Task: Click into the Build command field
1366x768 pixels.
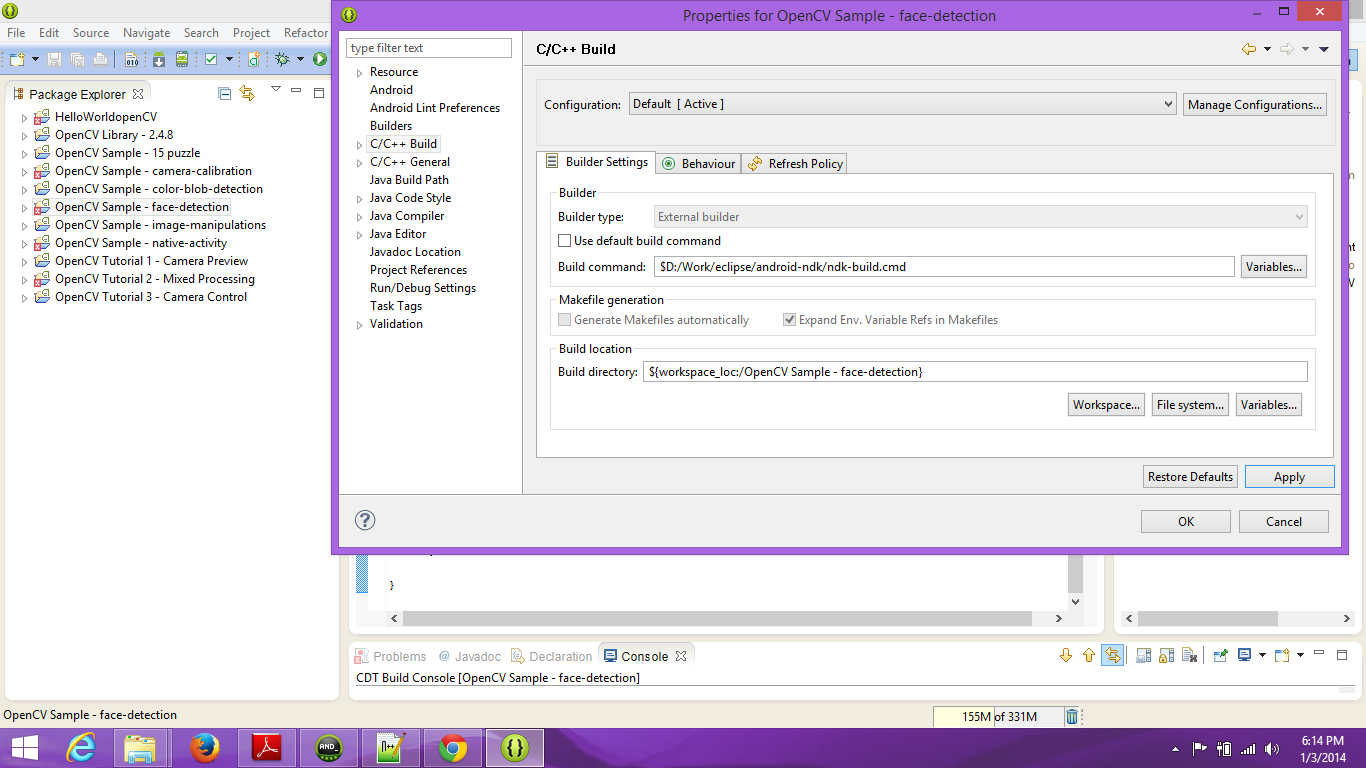Action: (x=944, y=267)
